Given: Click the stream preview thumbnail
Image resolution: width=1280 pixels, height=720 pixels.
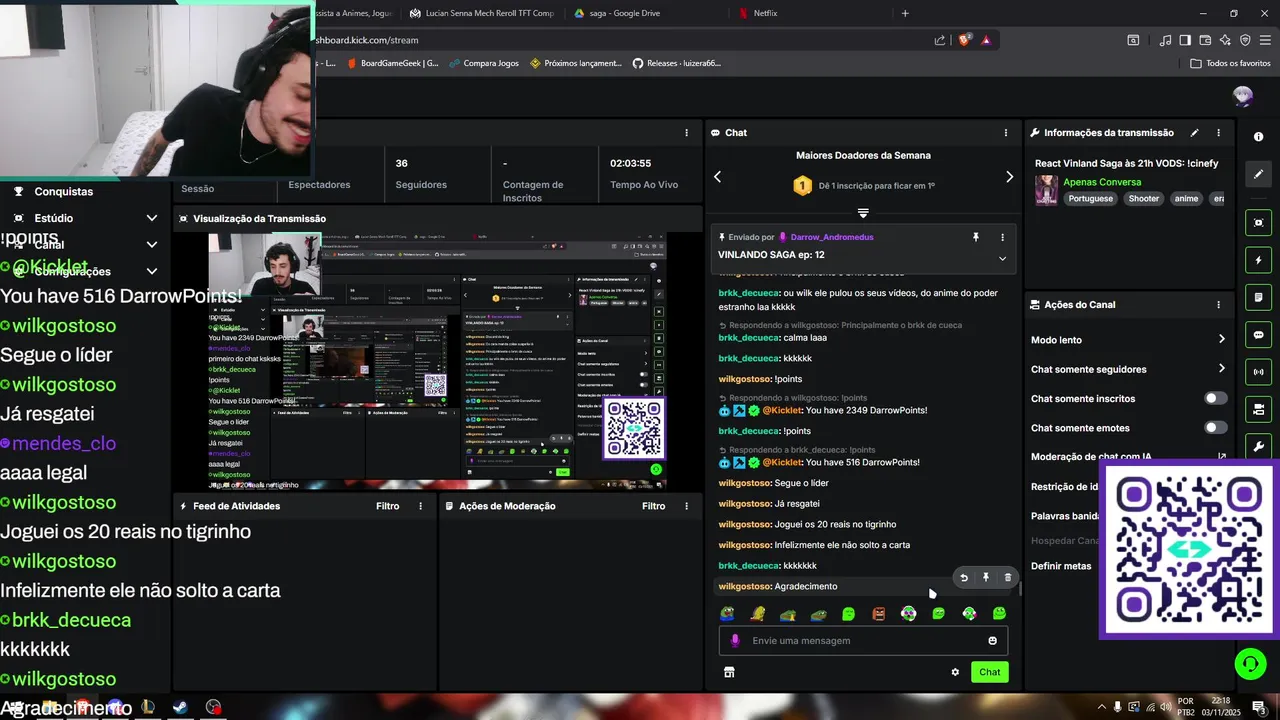Looking at the screenshot, I should [438, 361].
